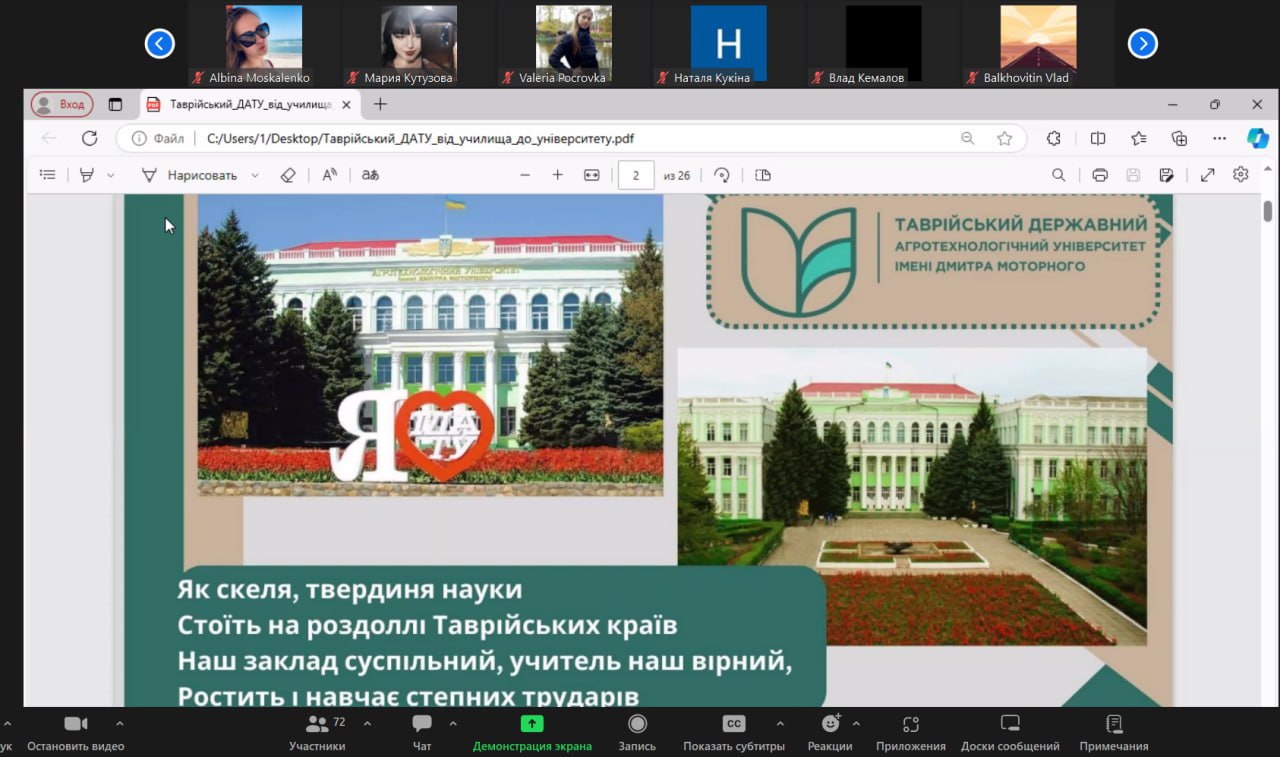Zoom in the PDF with plus button
This screenshot has height=757, width=1280.
point(558,175)
